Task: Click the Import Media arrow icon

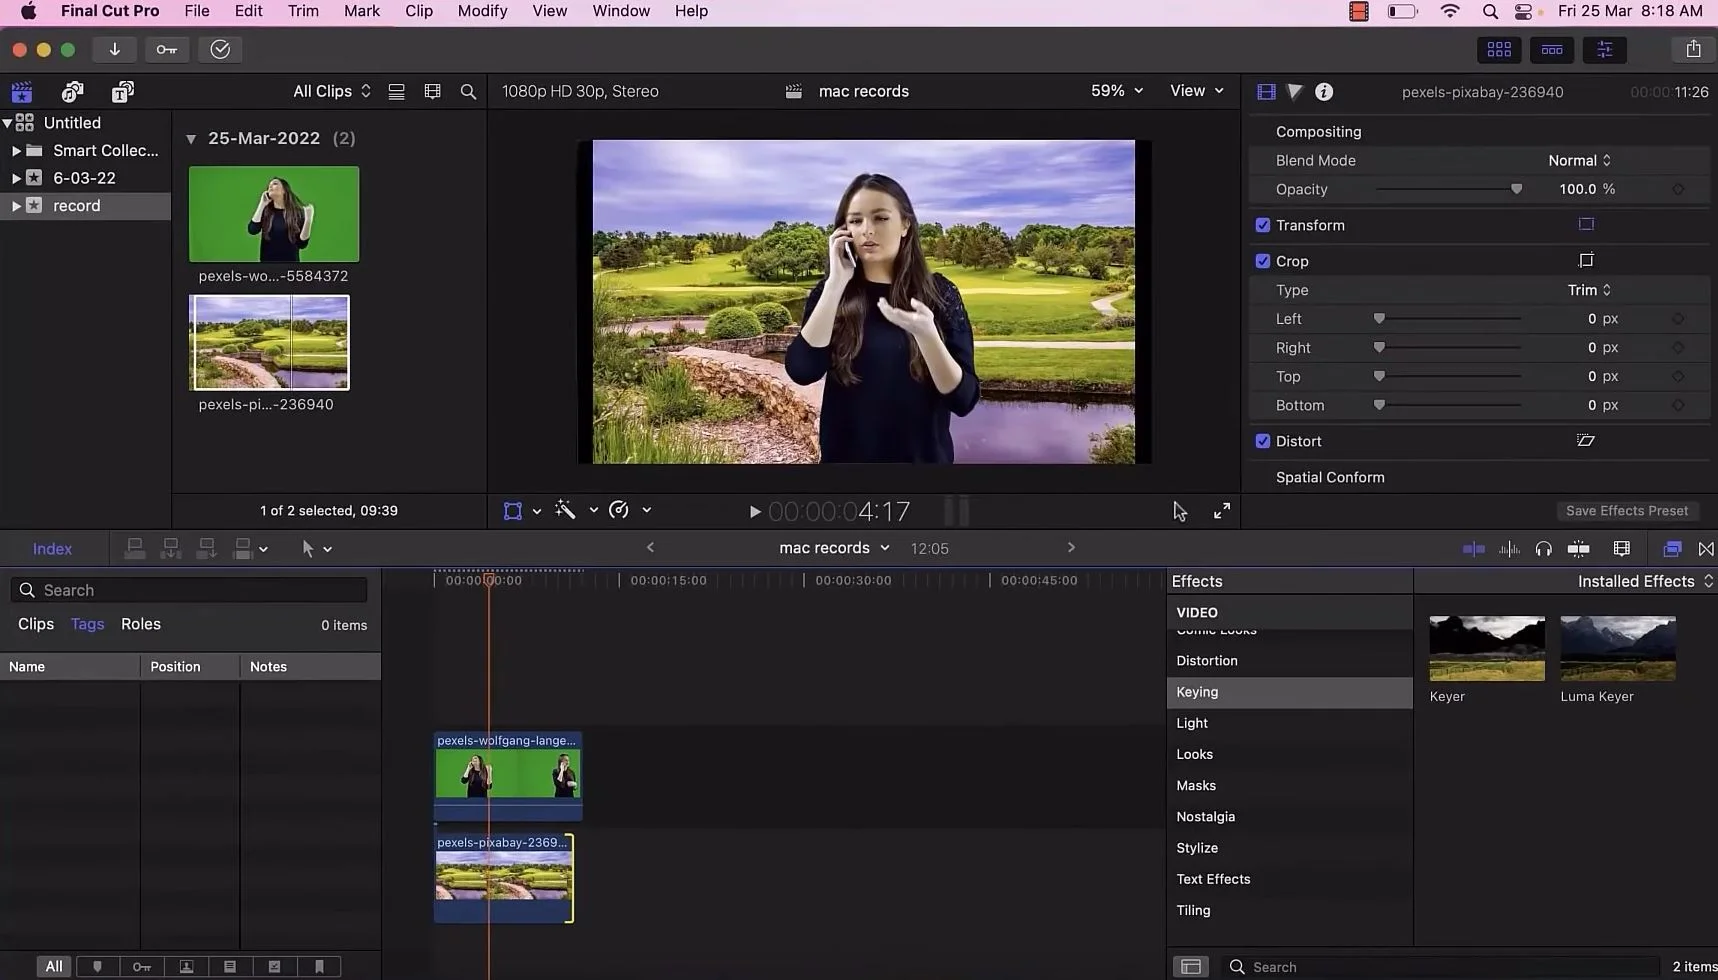Action: [114, 49]
